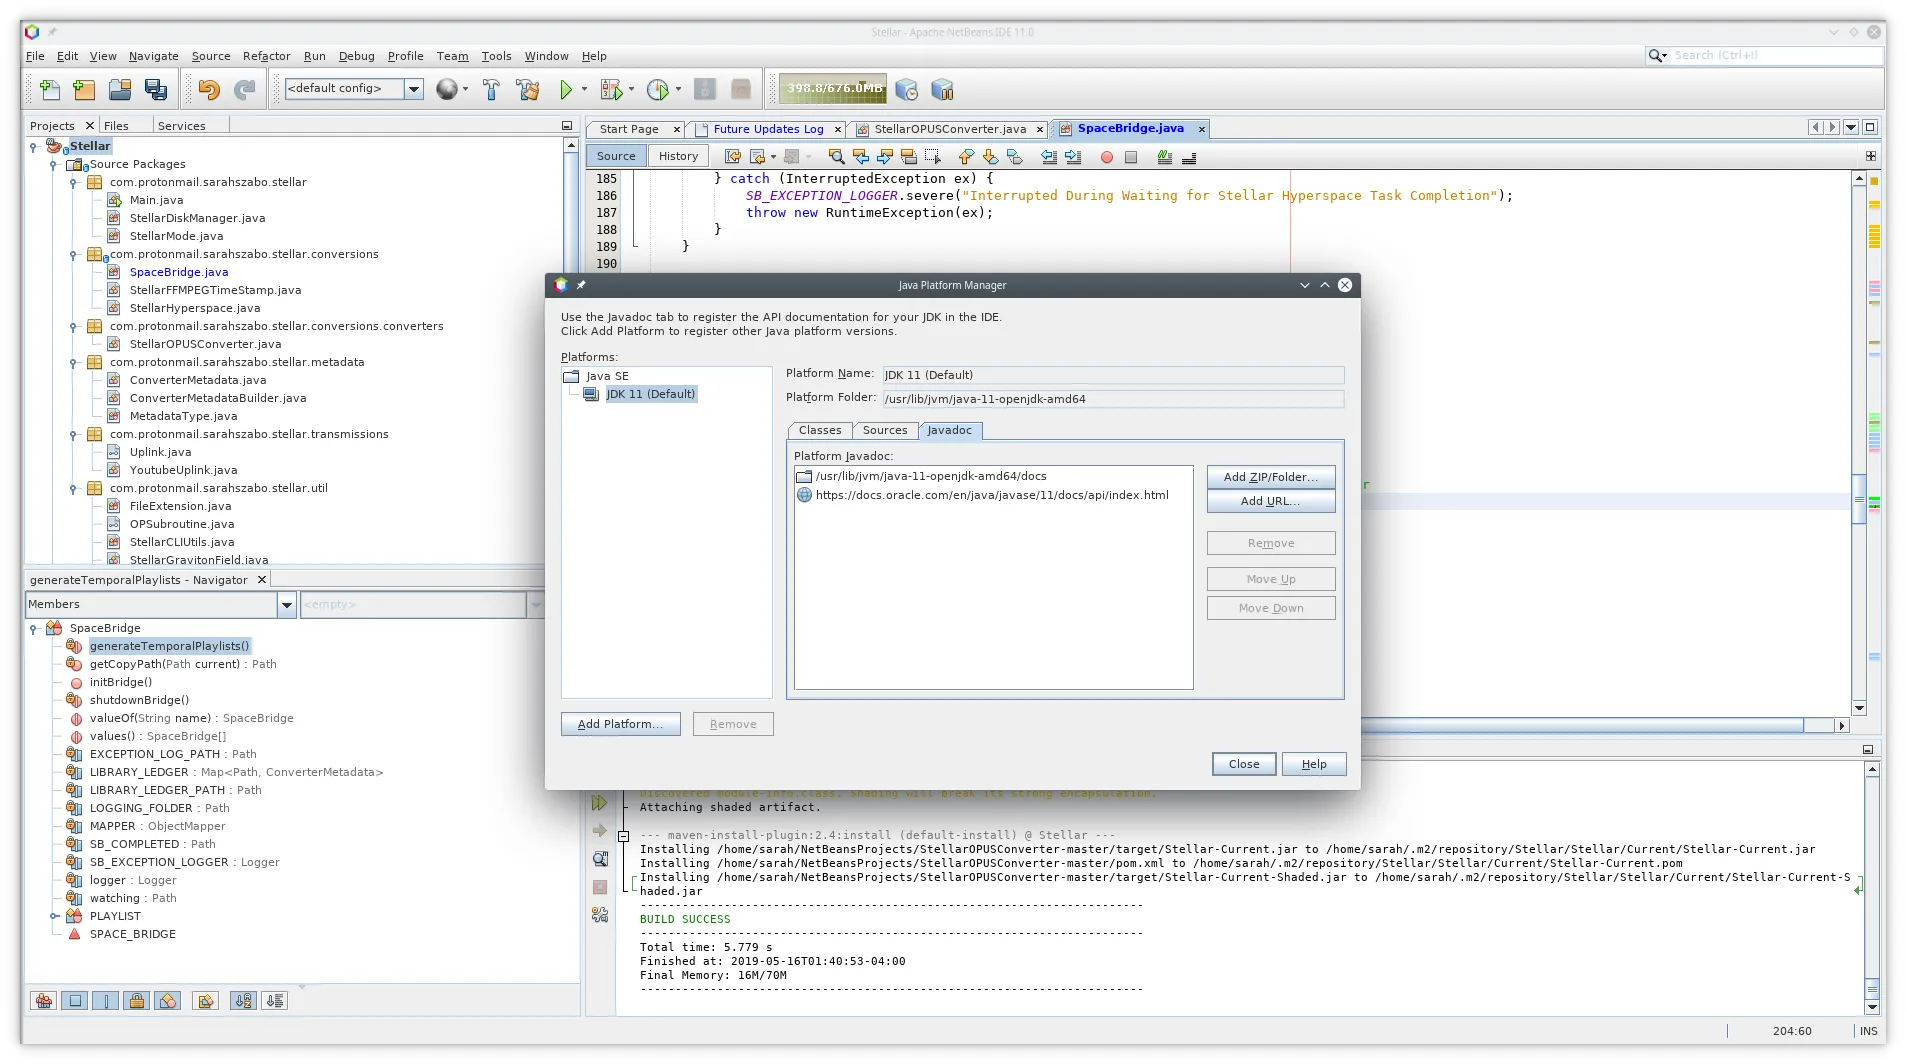1906x1064 pixels.
Task: Click the memory usage indicator bar
Action: tap(833, 89)
